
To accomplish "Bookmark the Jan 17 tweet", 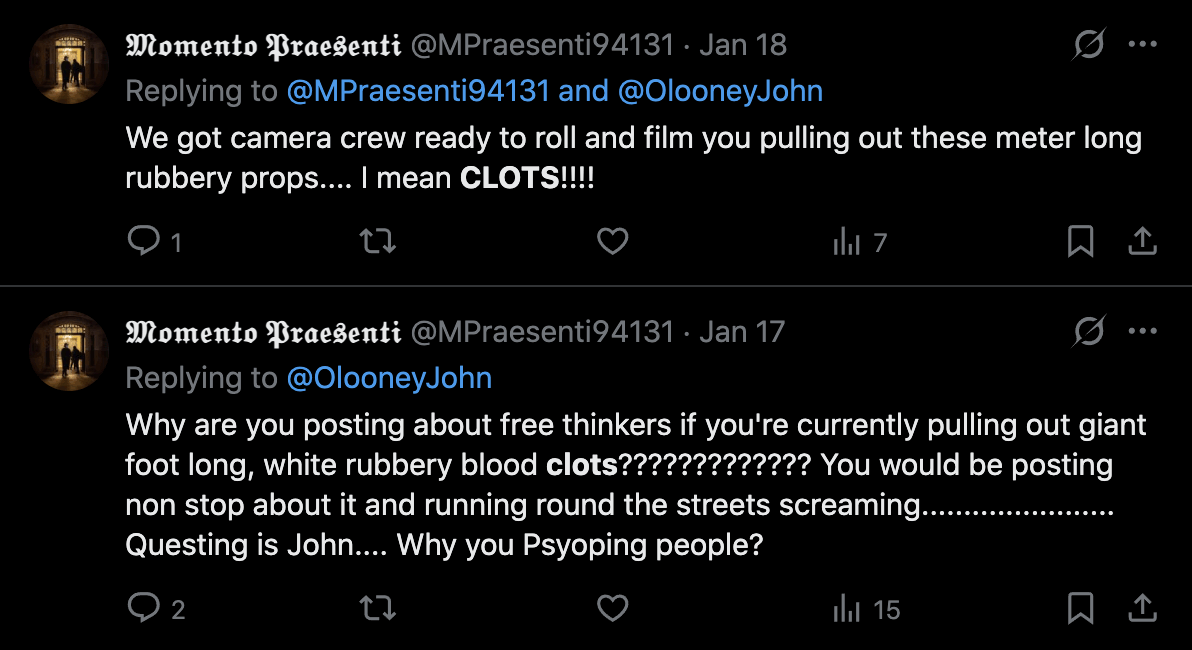I will [1081, 608].
